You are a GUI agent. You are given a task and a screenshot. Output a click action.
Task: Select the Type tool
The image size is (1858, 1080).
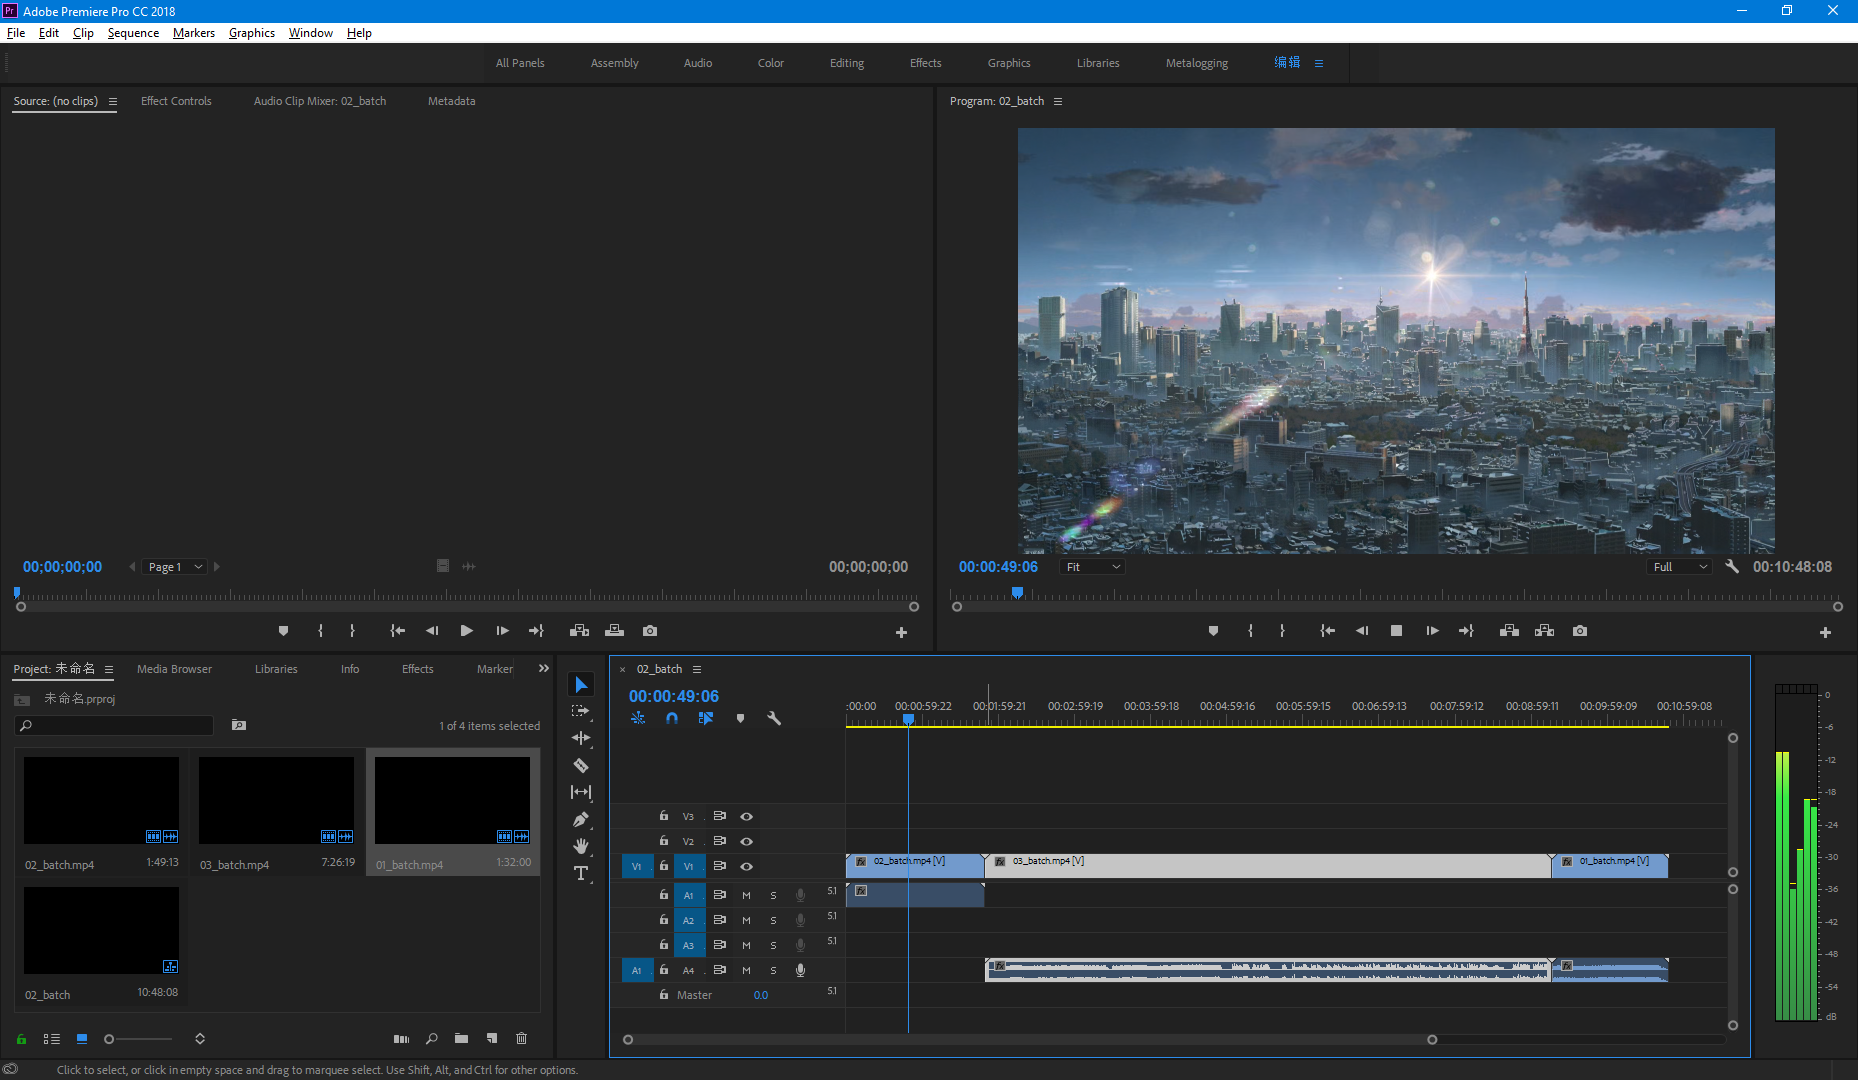click(x=581, y=873)
